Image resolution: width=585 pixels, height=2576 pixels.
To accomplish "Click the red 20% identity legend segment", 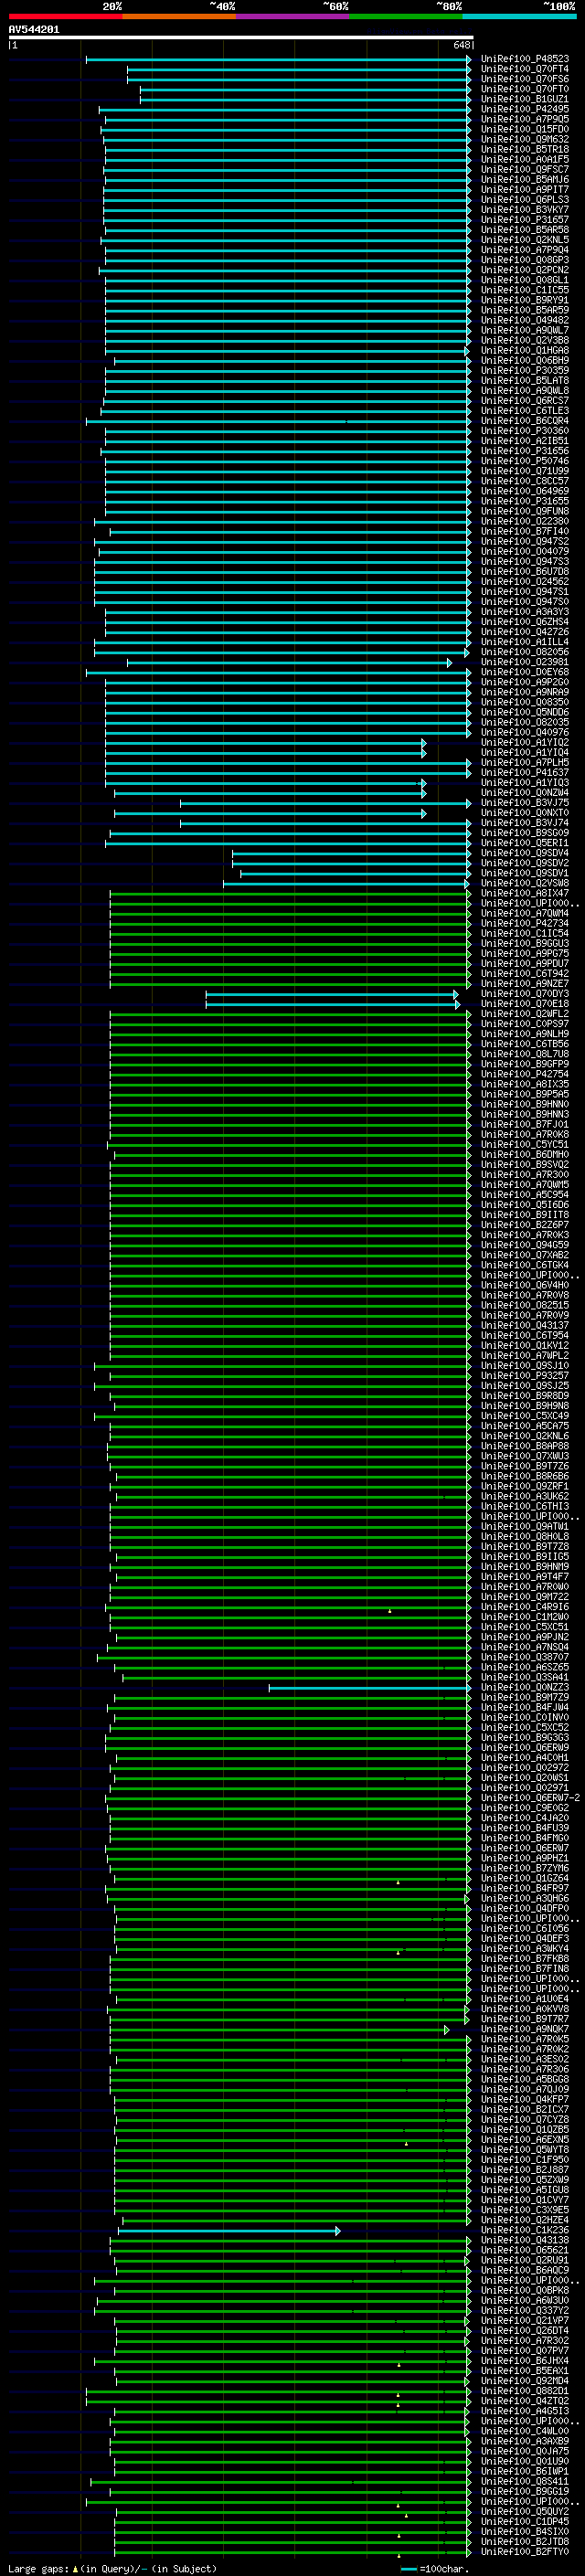I will click(x=65, y=16).
